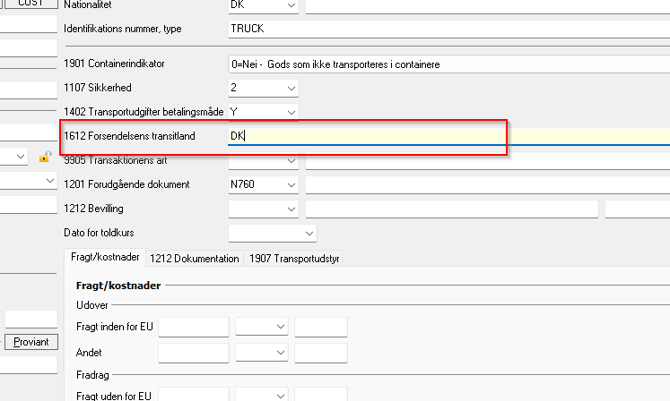Viewport: 670px width, 401px height.
Task: Expand the 1212 Bevilling dropdown
Action: tap(290, 209)
